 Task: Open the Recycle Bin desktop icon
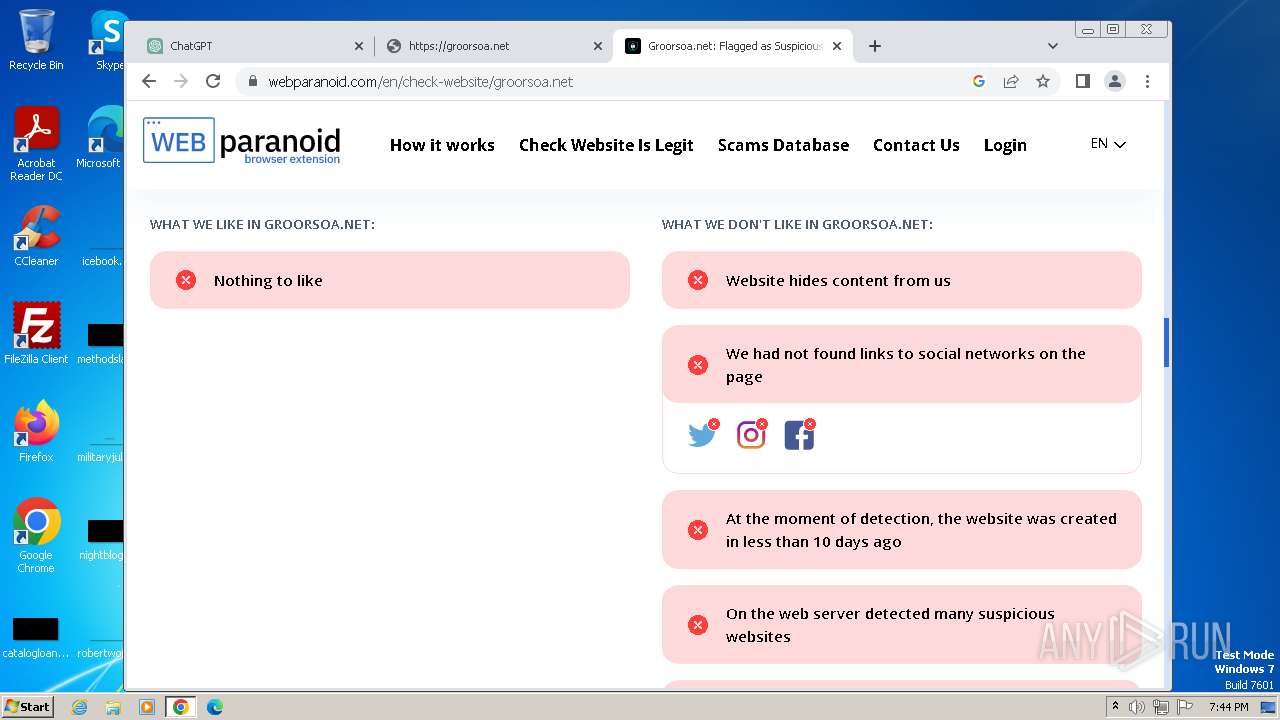[36, 40]
